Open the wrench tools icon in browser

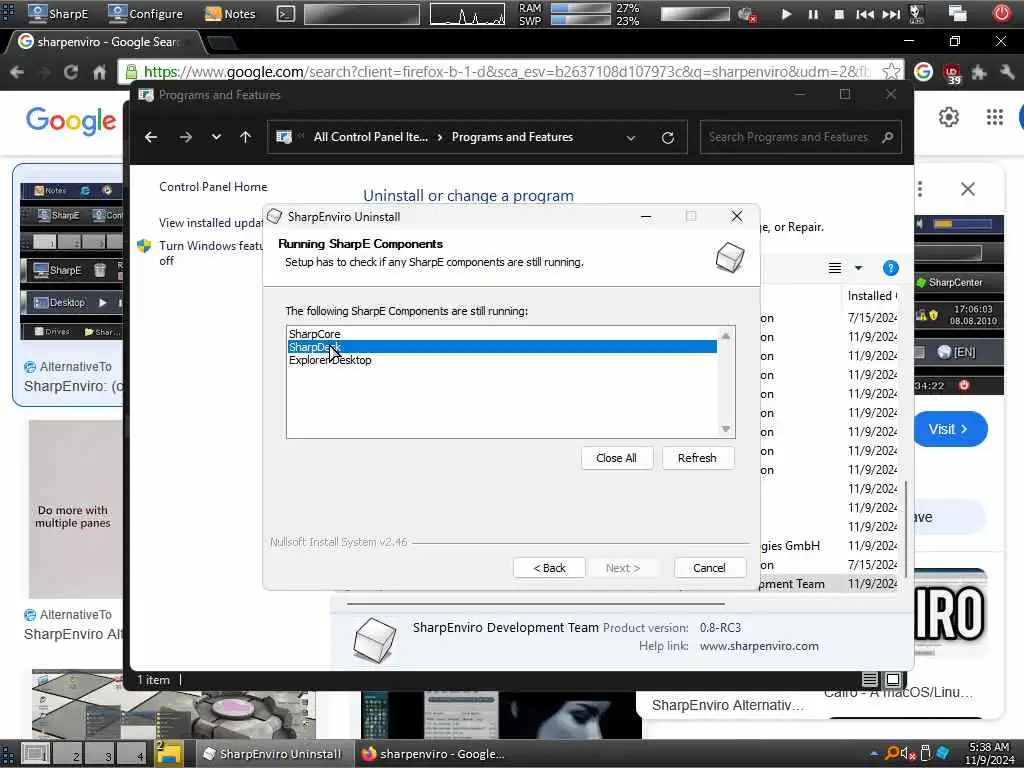coord(1006,72)
